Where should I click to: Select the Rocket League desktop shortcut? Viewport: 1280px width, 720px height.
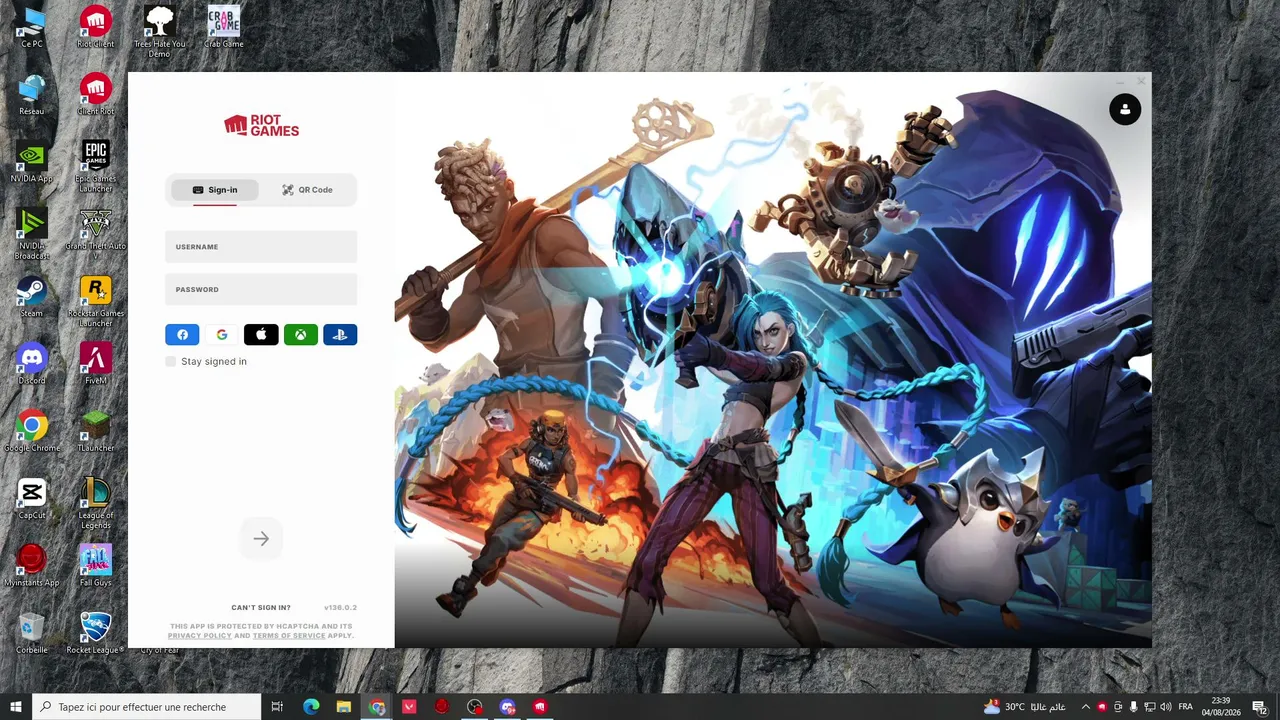[96, 633]
